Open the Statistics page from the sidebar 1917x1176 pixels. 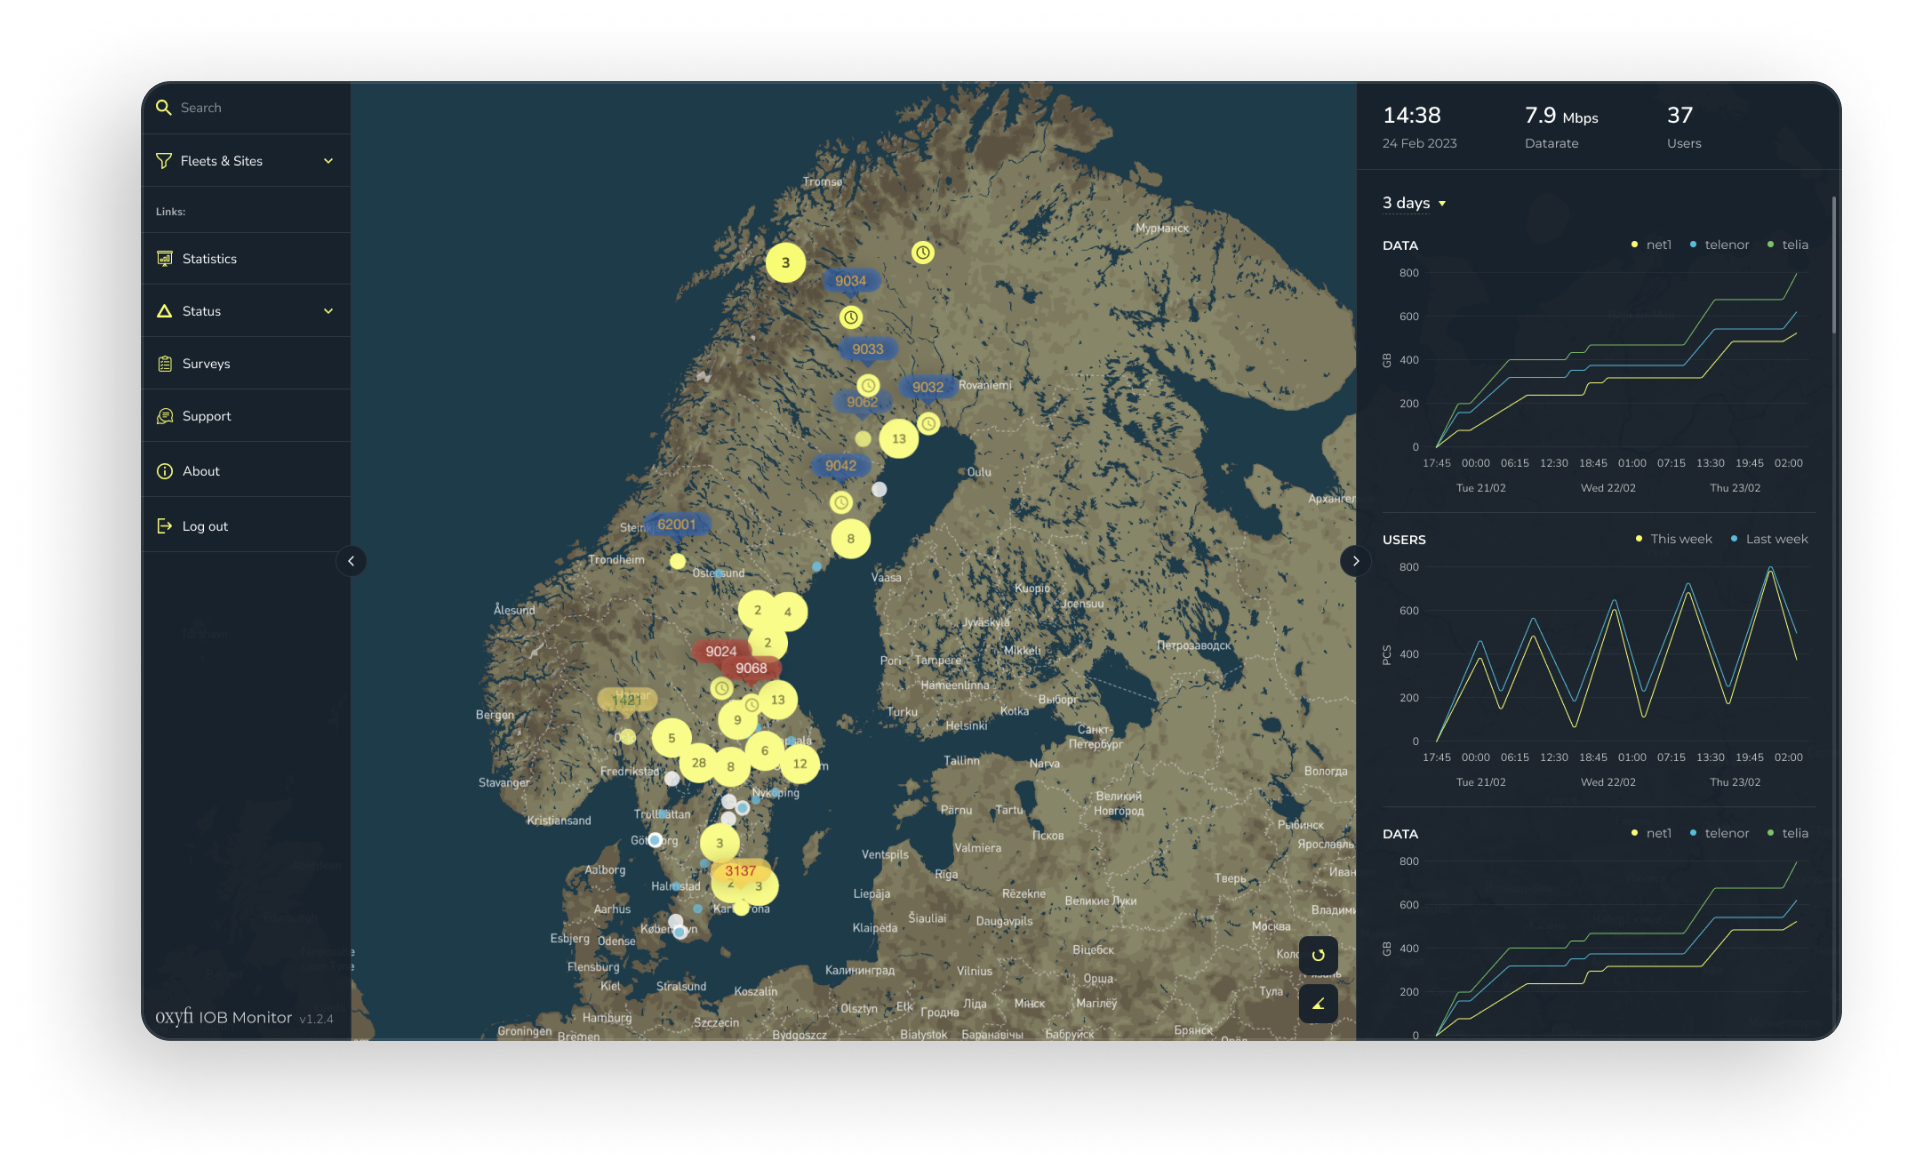click(208, 258)
